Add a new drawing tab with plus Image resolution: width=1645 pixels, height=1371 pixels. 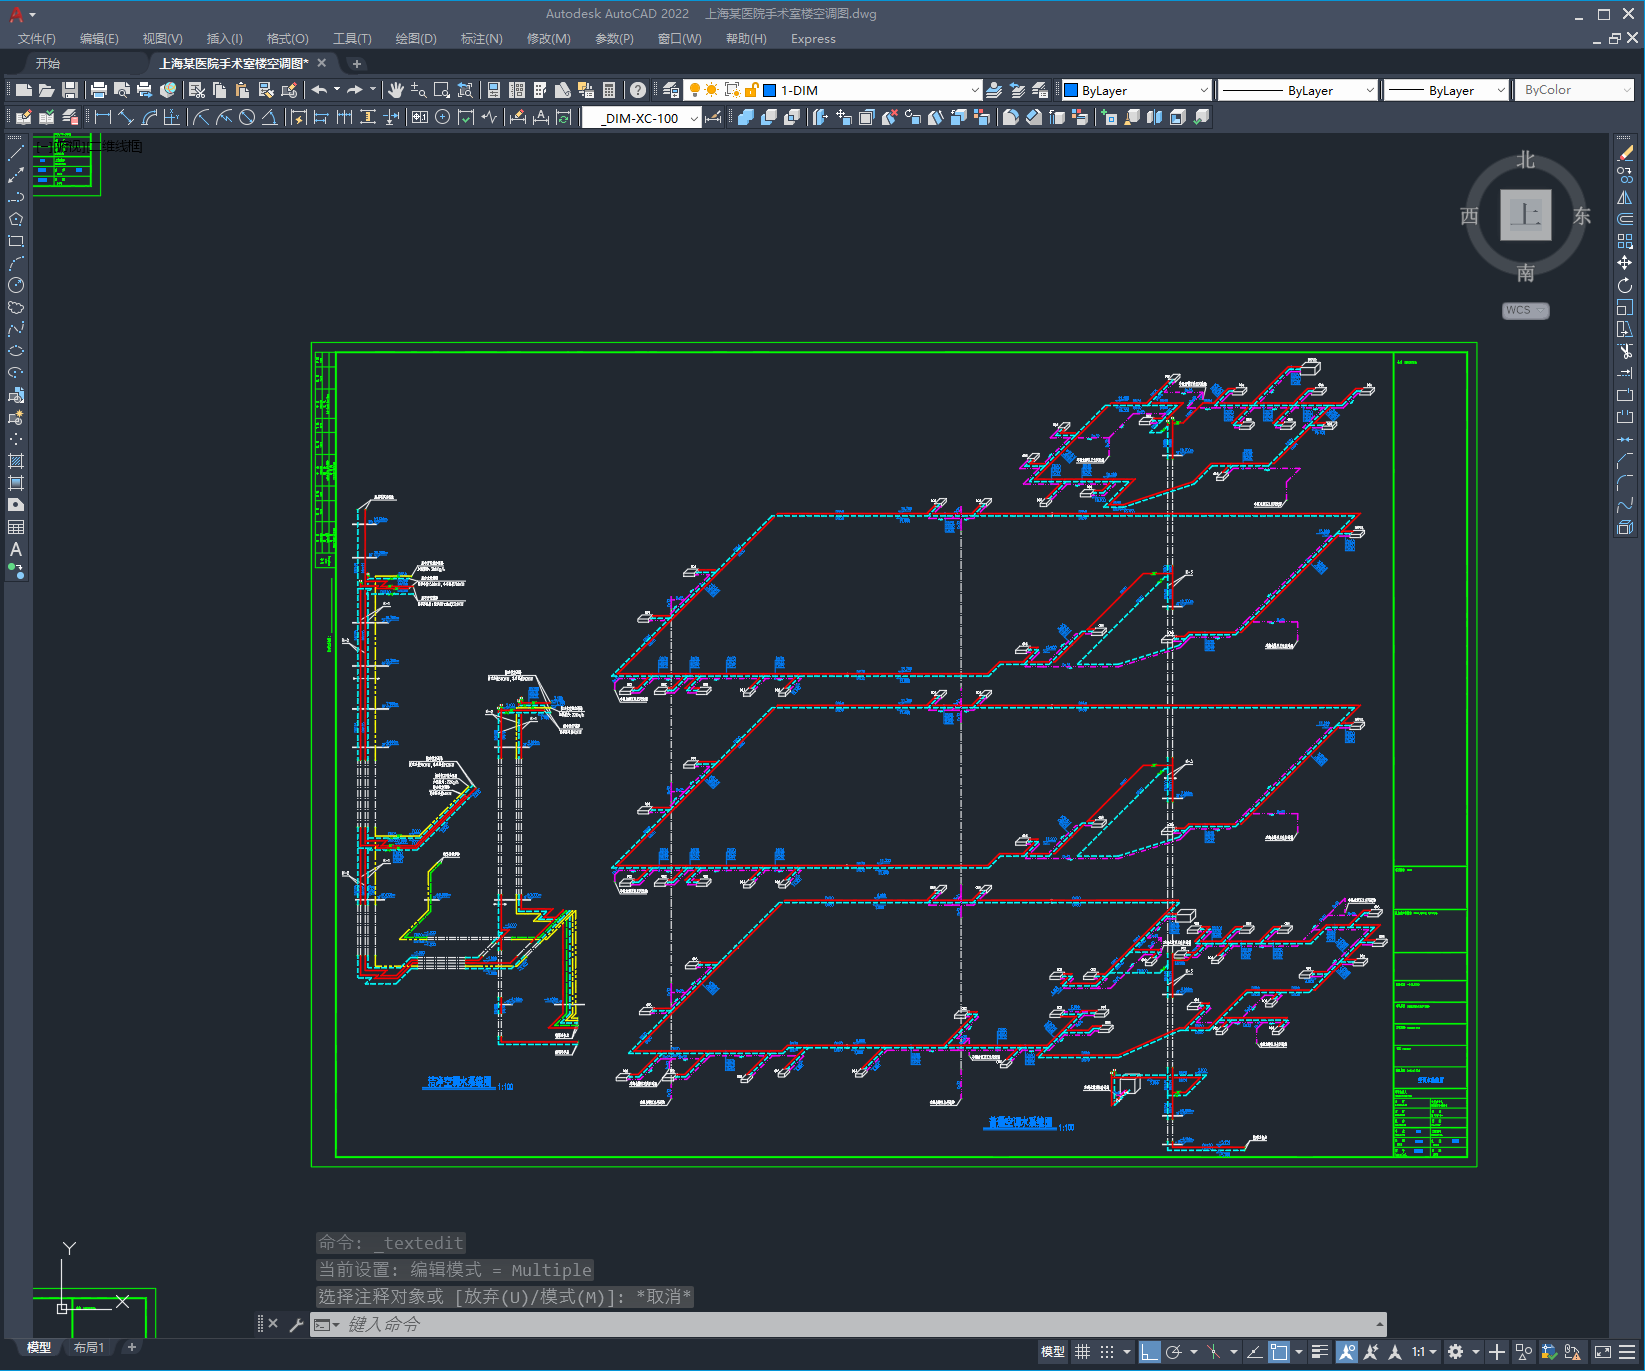pos(357,64)
